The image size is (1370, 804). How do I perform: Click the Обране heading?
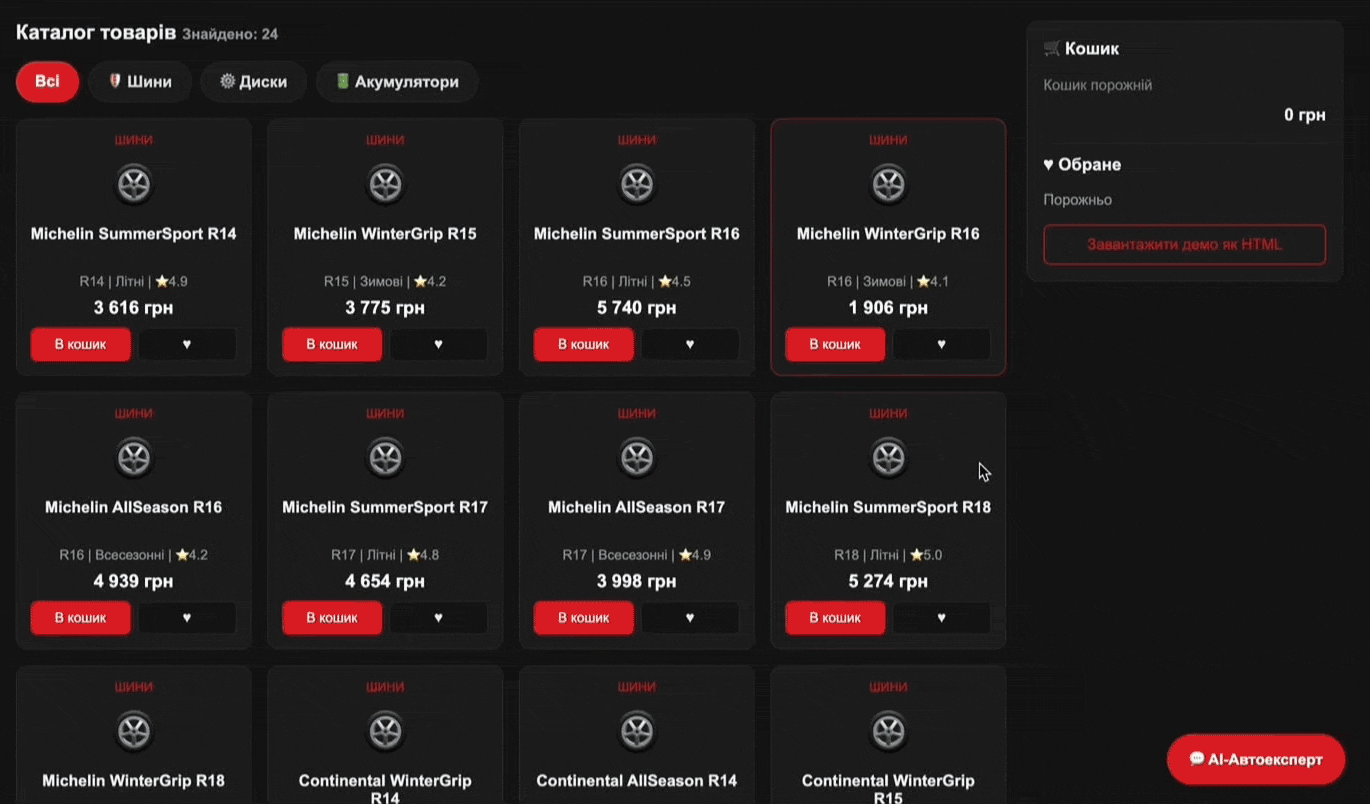coord(1082,164)
